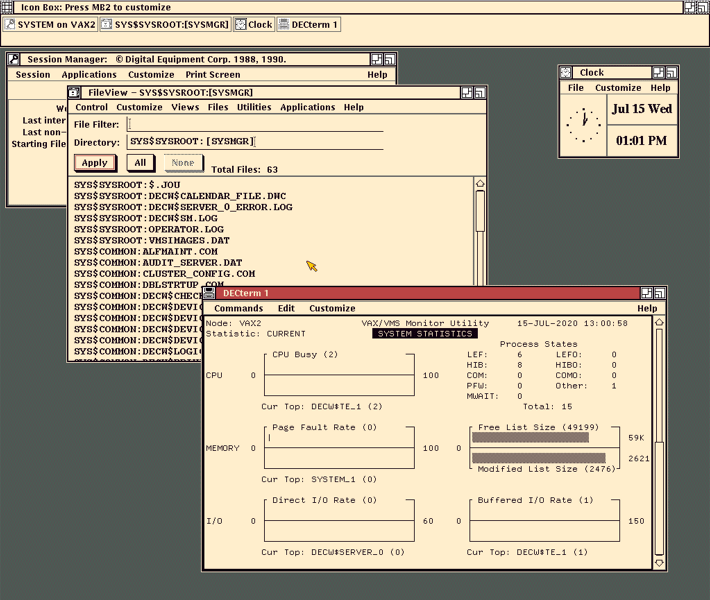Open Print Screen in Session Manager menu bar
This screenshot has height=600, width=710.
point(212,74)
